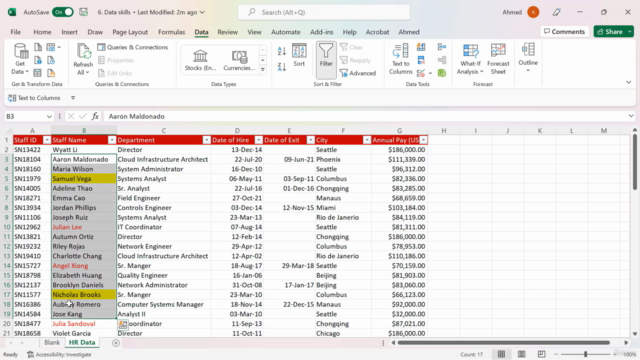The image size is (640, 360).
Task: Open the Department filter dropdown
Action: [207, 140]
